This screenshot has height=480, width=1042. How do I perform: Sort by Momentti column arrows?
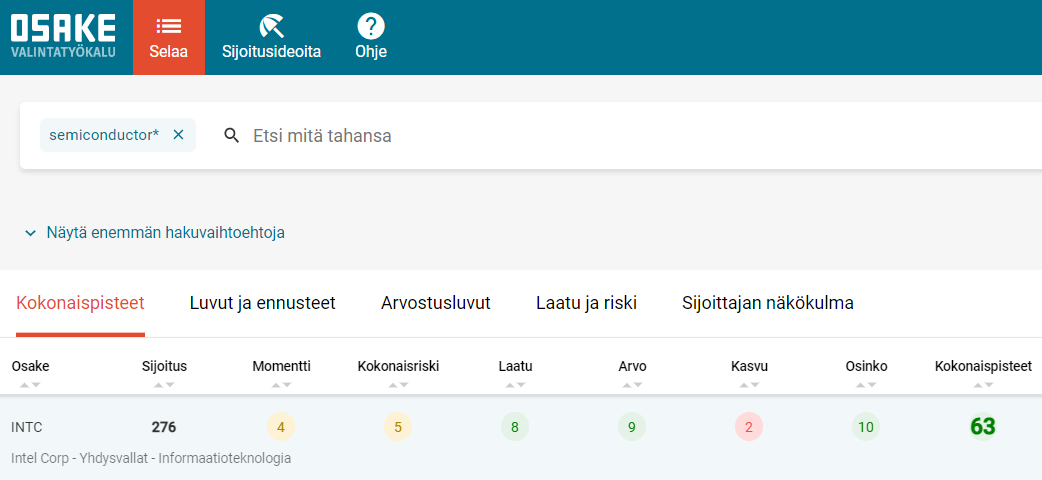pyautogui.click(x=281, y=384)
